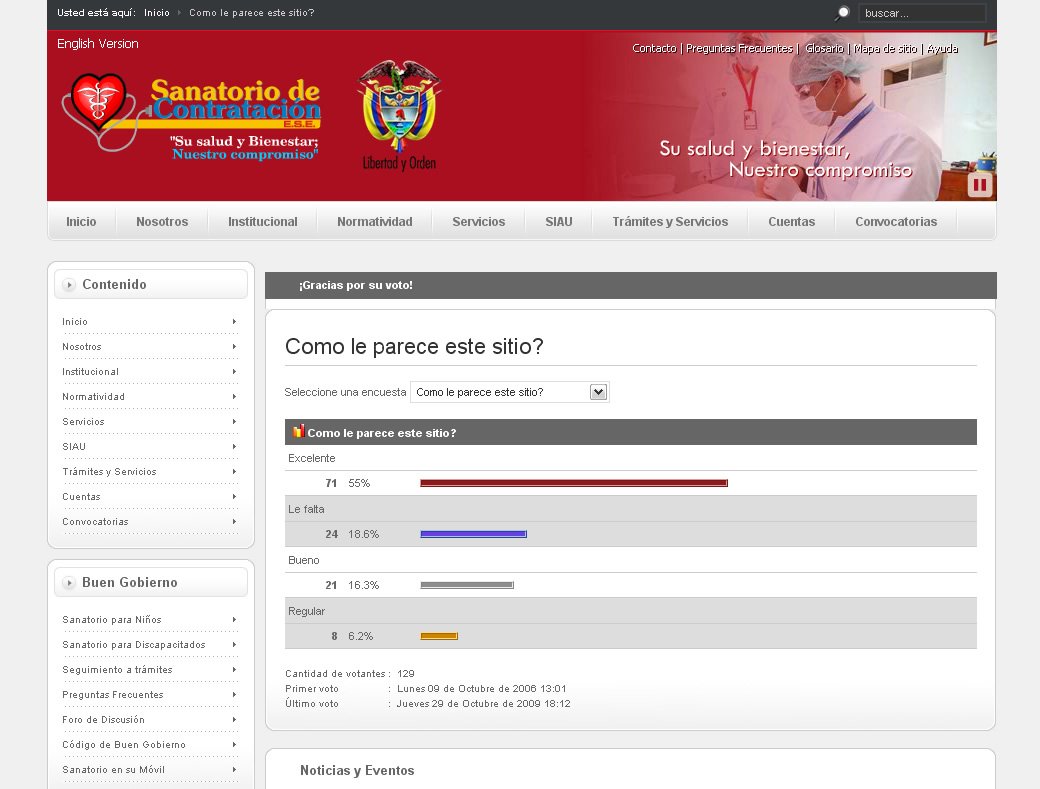Viewport: 1040px width, 789px height.
Task: Pause the banner slideshow
Action: (979, 184)
